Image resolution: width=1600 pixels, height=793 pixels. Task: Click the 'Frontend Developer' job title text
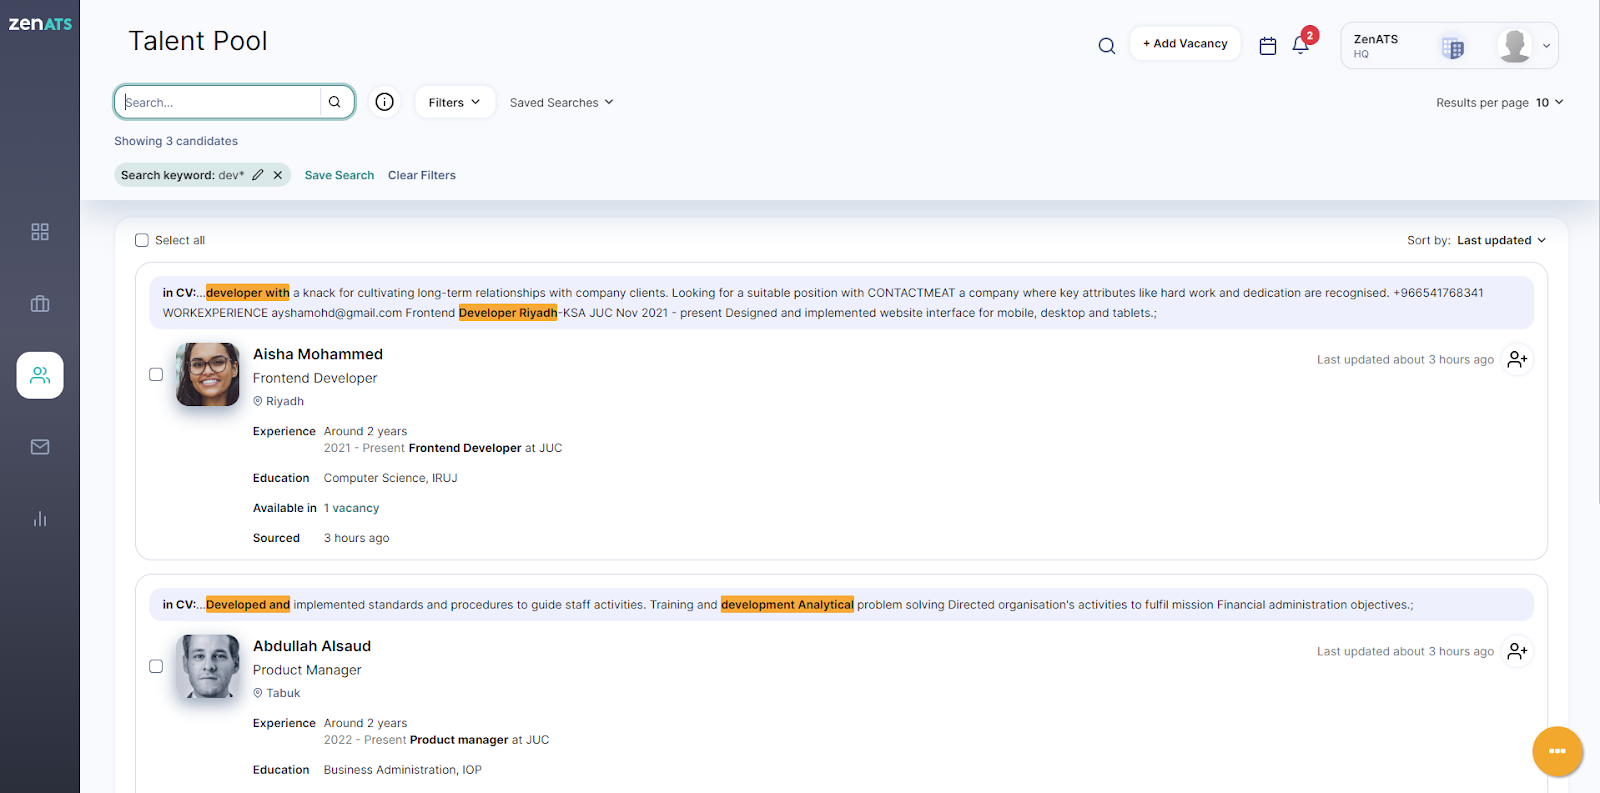(315, 378)
